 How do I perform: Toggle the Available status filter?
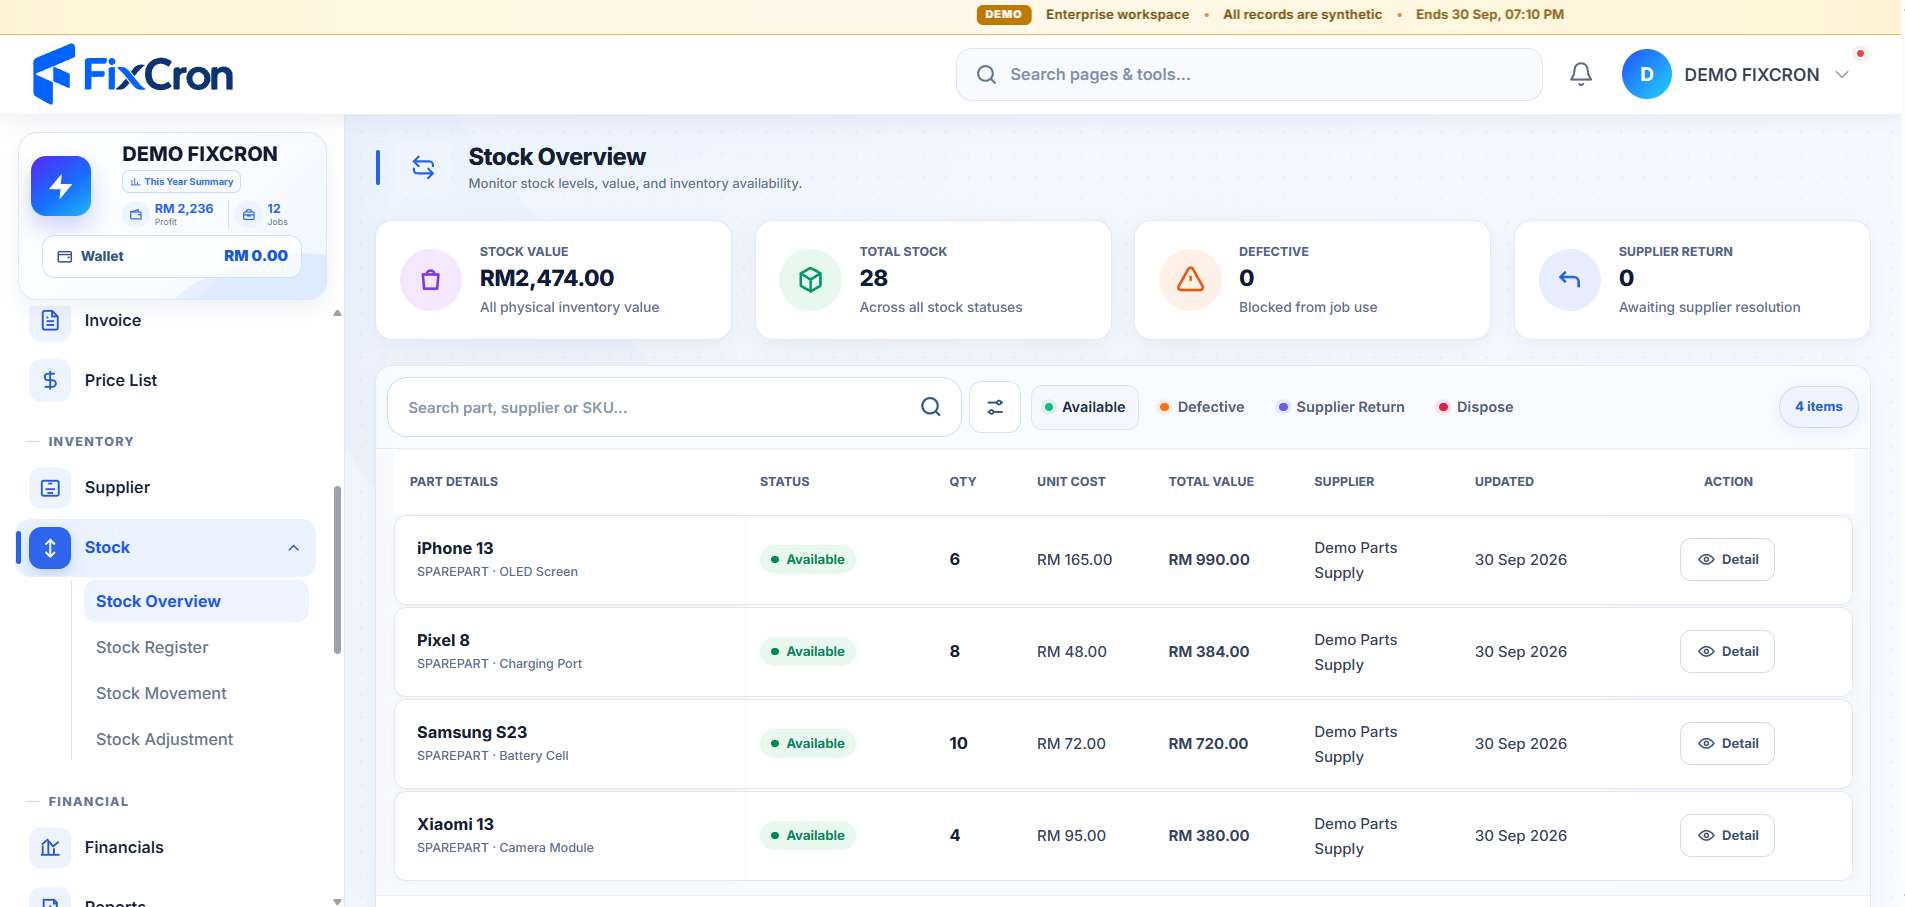[x=1085, y=407]
